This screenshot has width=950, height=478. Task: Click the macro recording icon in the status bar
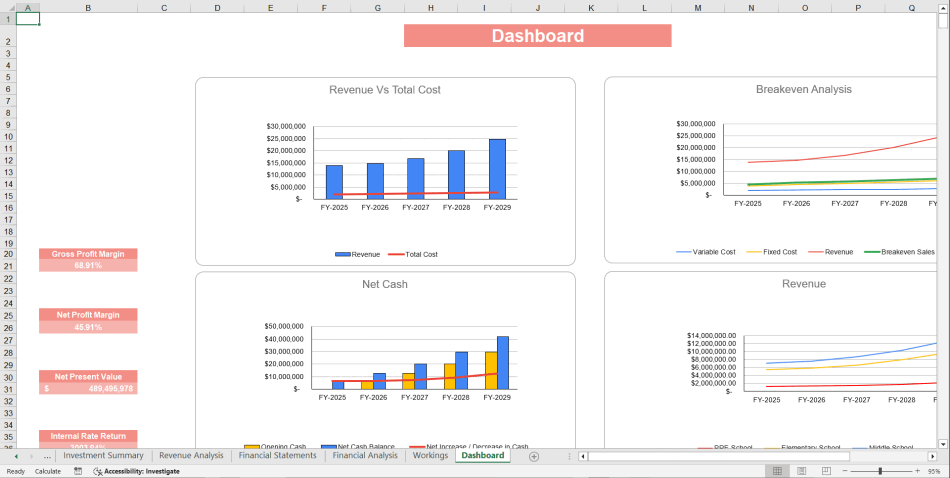tap(78, 471)
